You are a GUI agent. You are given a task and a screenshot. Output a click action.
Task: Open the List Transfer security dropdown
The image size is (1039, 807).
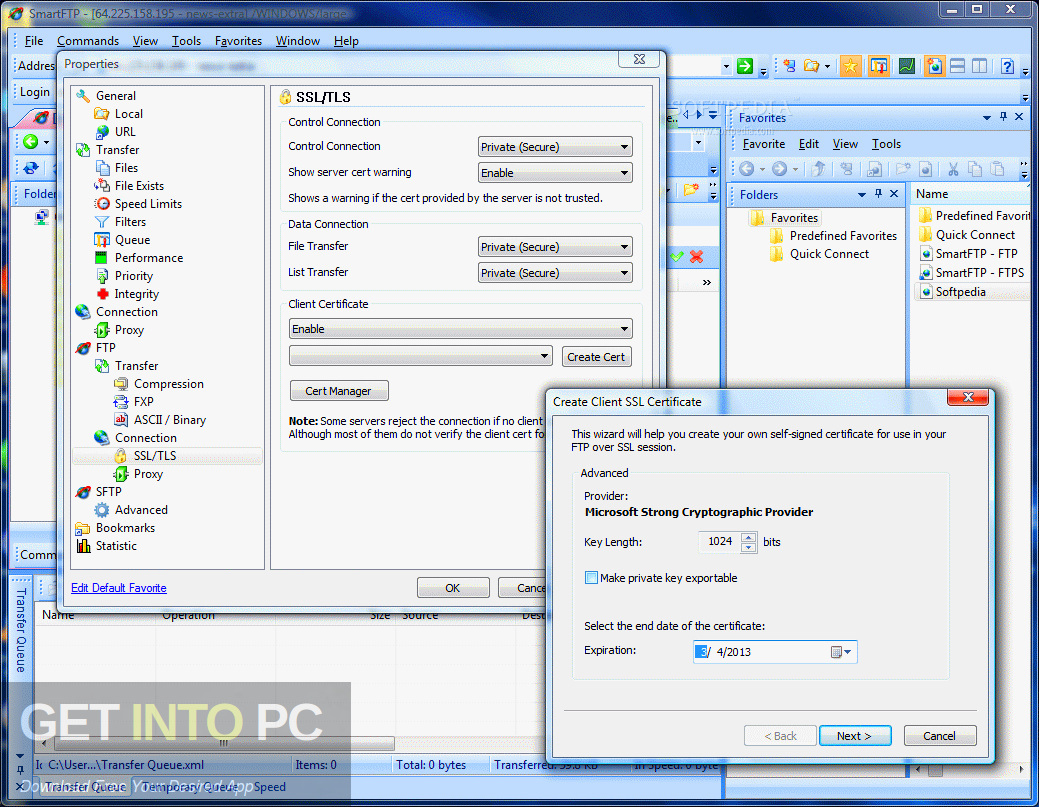pos(555,273)
